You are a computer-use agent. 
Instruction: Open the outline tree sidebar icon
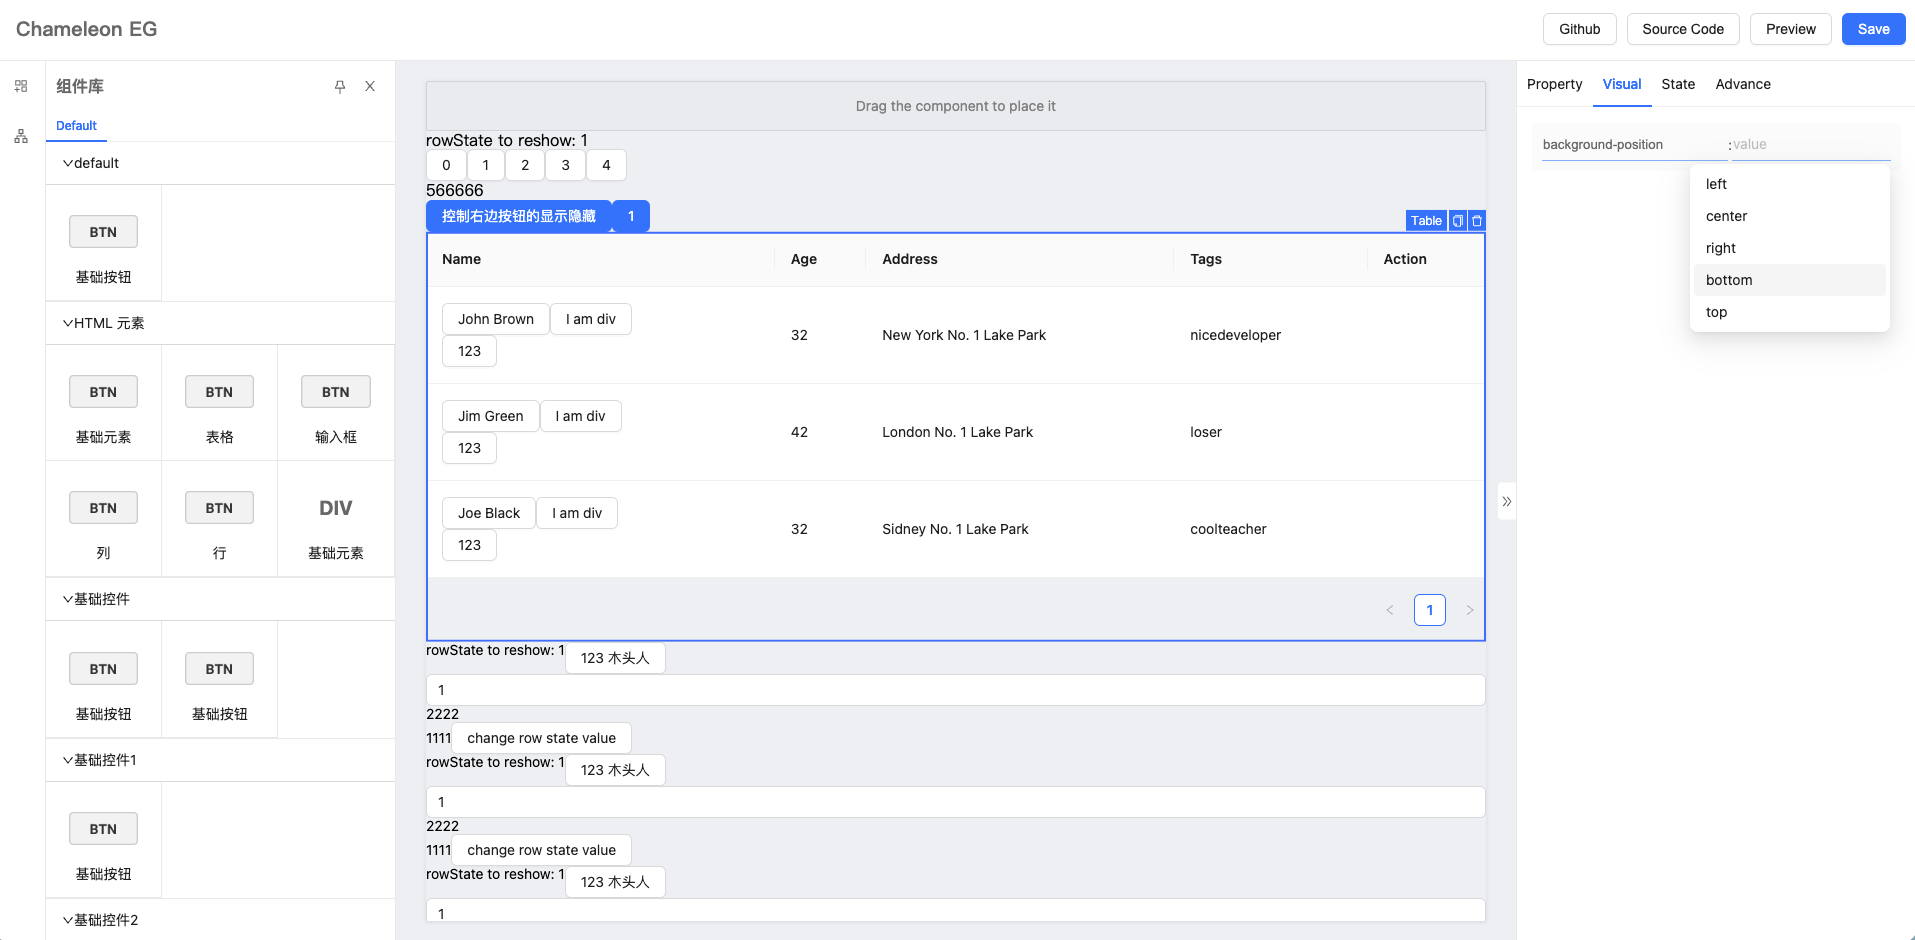pos(21,136)
